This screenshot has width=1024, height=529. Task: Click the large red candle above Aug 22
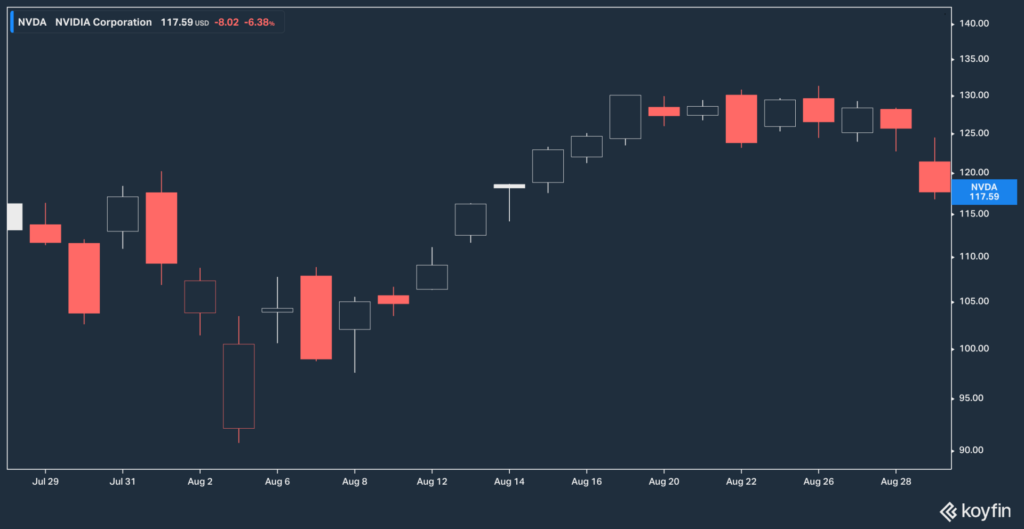(x=741, y=119)
